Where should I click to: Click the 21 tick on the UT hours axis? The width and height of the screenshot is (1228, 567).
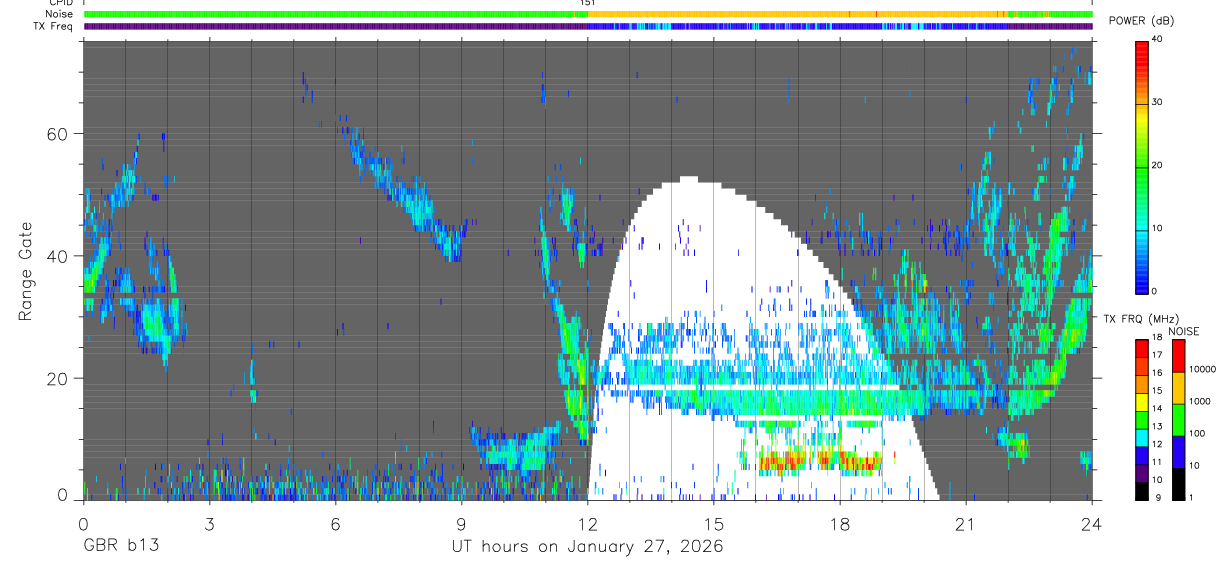[966, 524]
